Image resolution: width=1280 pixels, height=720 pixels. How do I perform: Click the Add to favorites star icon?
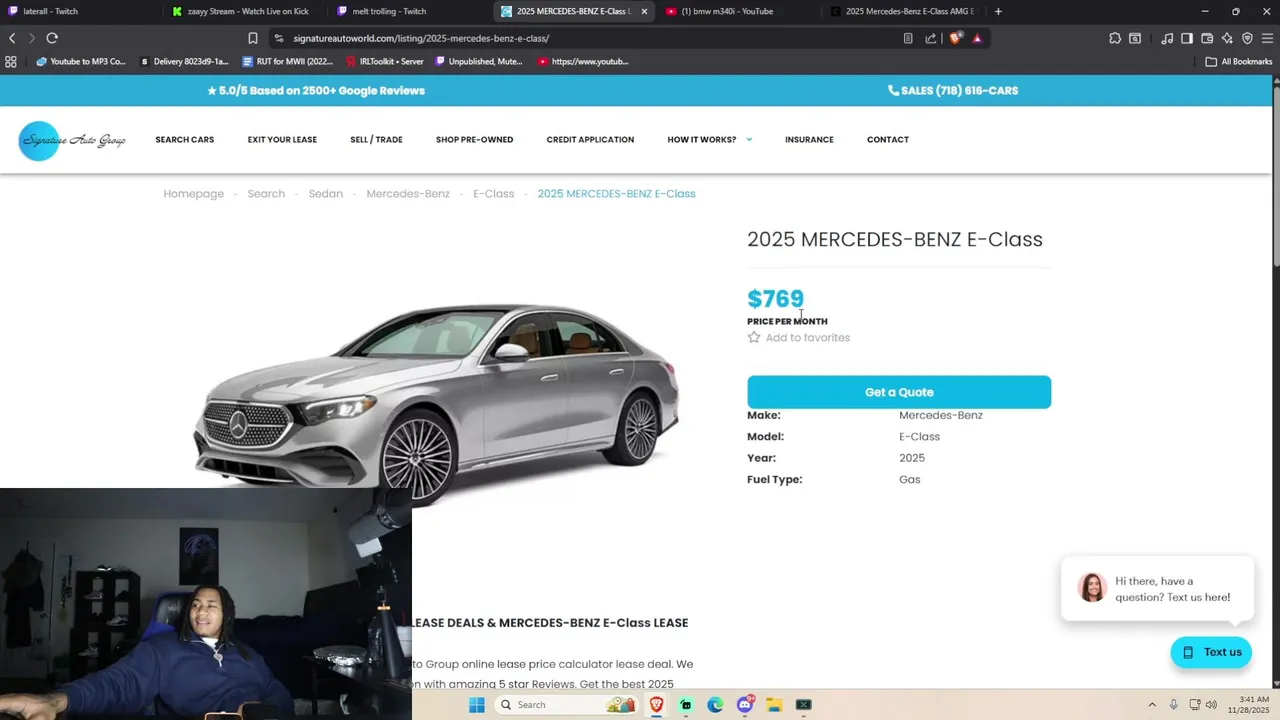(x=754, y=337)
